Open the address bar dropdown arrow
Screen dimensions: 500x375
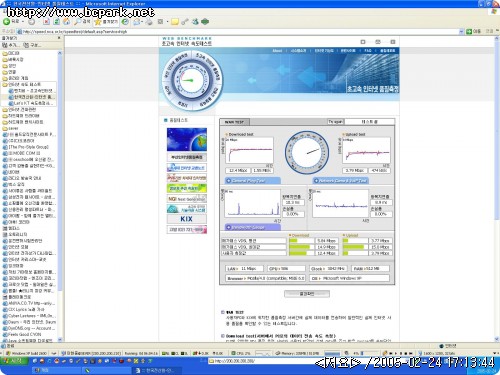point(461,31)
